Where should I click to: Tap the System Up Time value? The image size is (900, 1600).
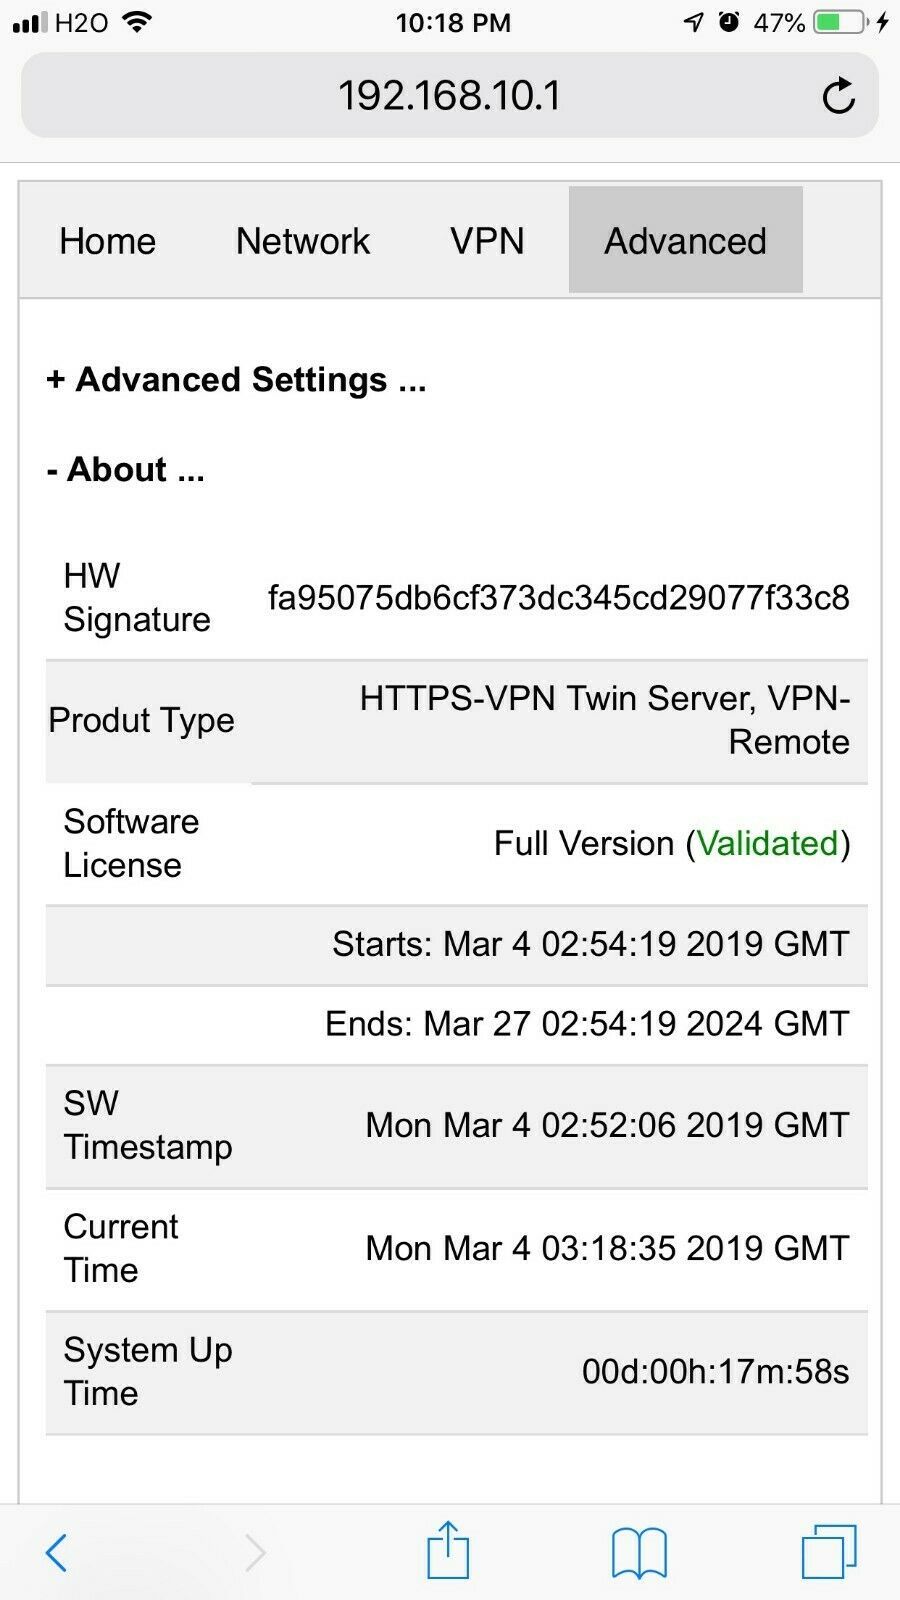coord(716,1371)
